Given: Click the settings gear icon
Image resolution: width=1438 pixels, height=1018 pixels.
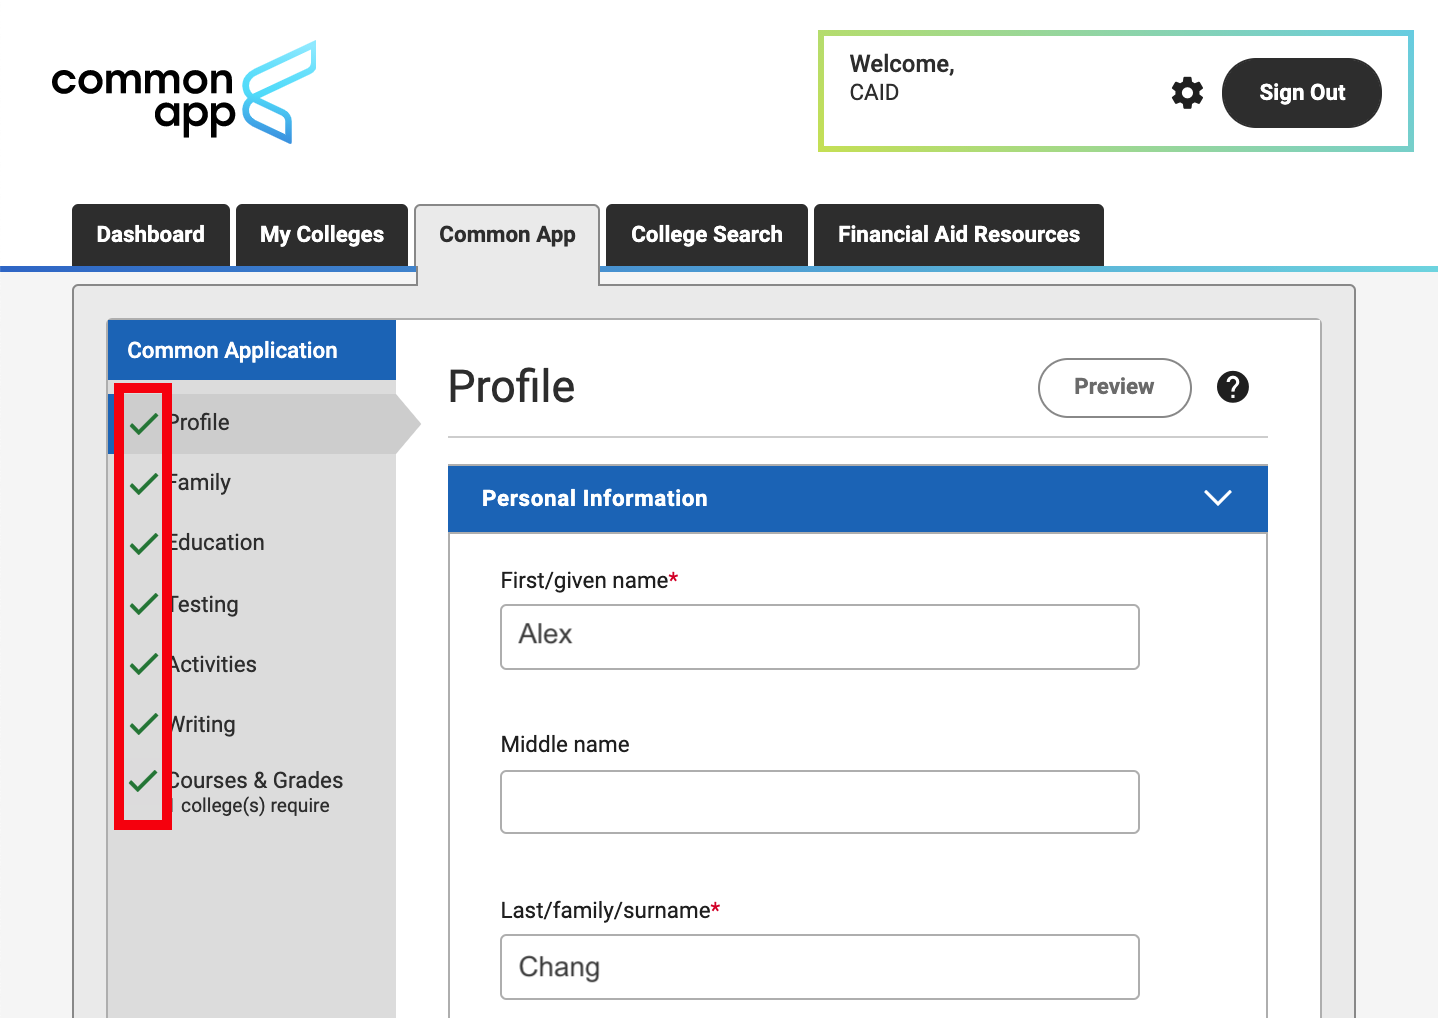Looking at the screenshot, I should point(1187,93).
